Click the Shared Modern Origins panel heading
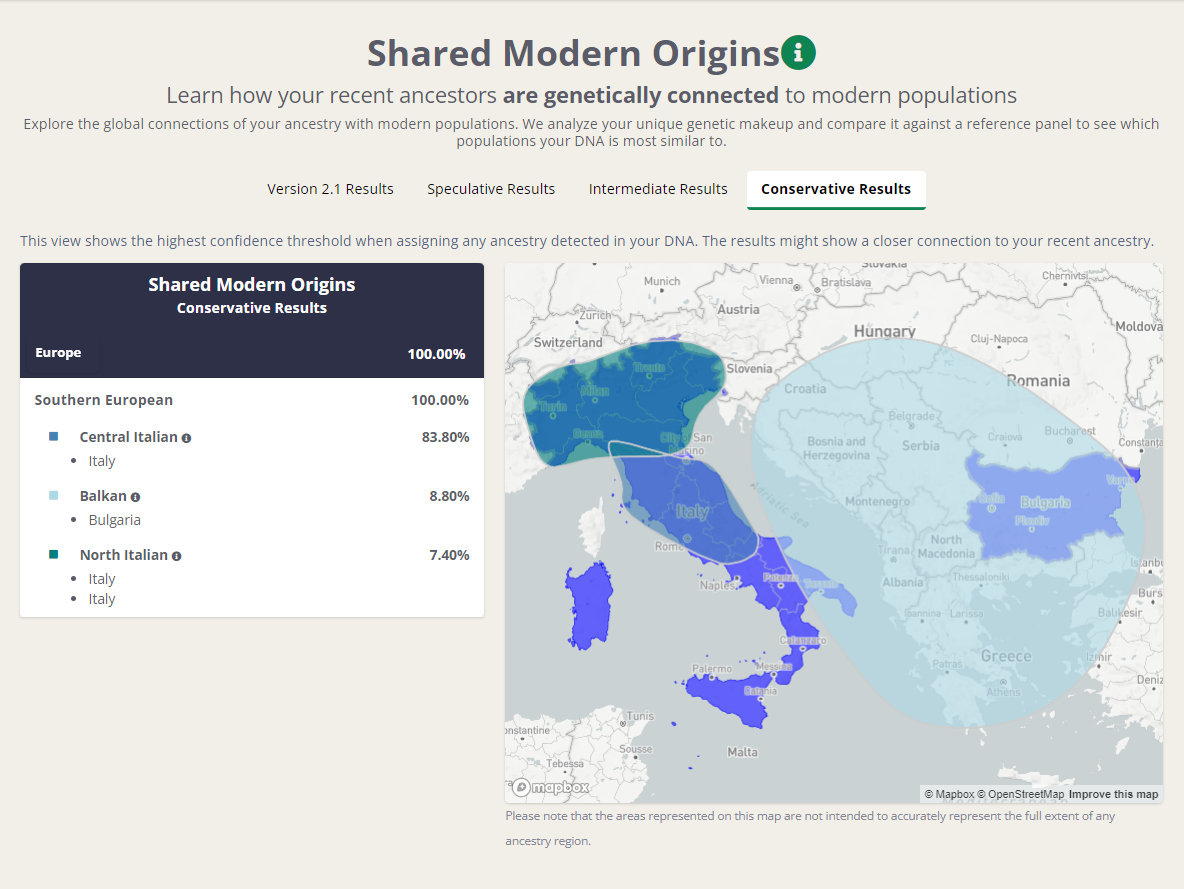The height and width of the screenshot is (889, 1184). tap(251, 285)
